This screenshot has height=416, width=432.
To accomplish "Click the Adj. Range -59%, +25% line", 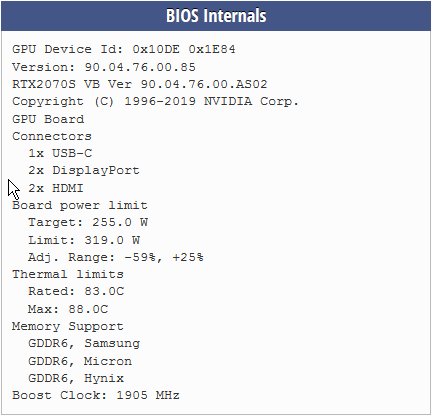I will pyautogui.click(x=116, y=258).
